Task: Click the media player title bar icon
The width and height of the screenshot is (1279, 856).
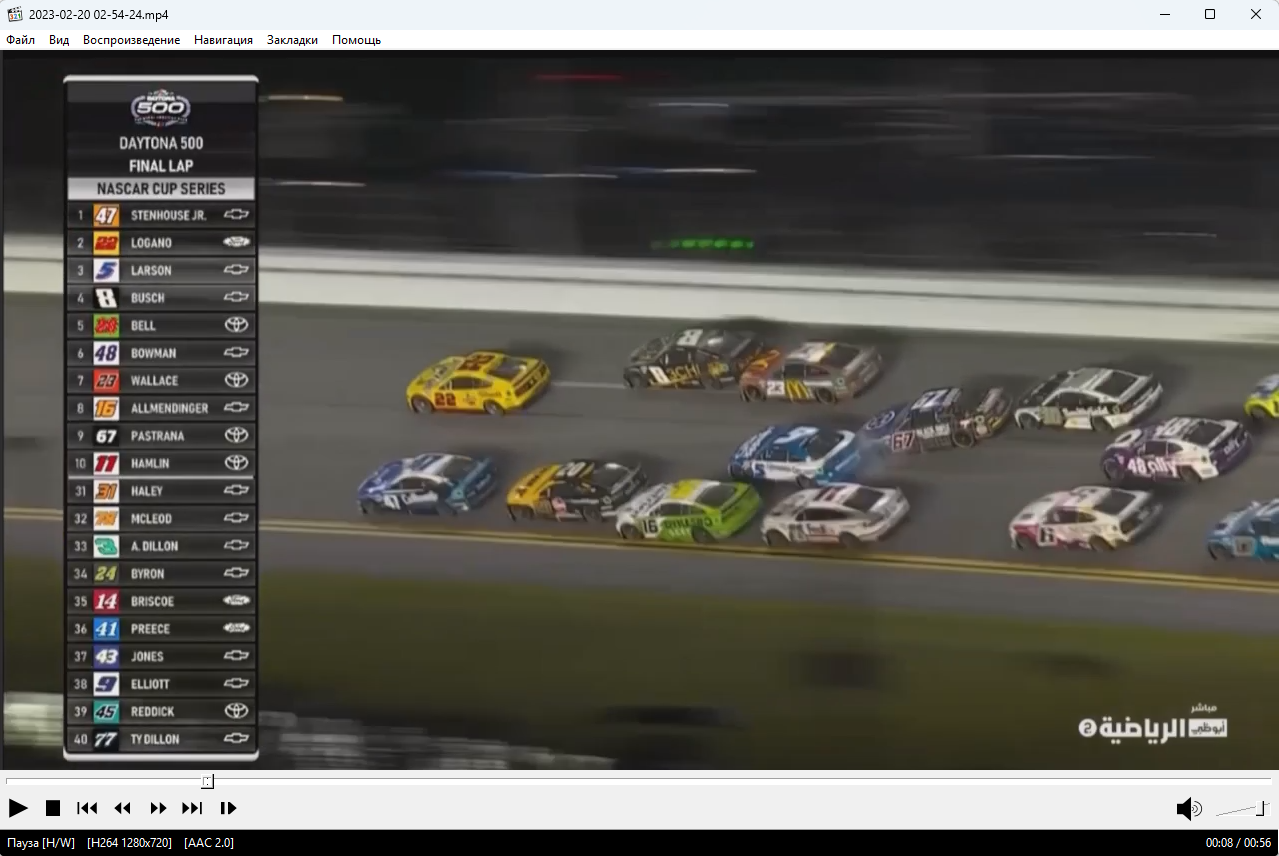Action: click(15, 14)
